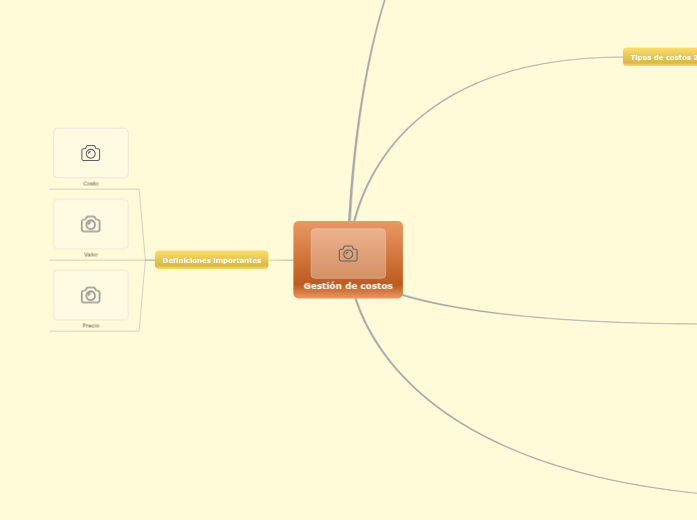
Task: Select the 'Definiciones importantes' topic node
Action: click(211, 260)
